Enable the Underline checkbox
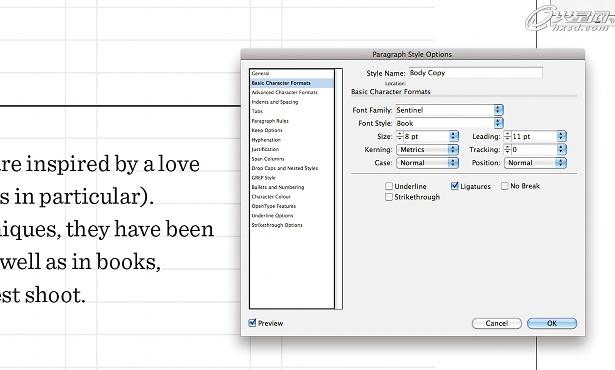615x370 pixels. (389, 186)
